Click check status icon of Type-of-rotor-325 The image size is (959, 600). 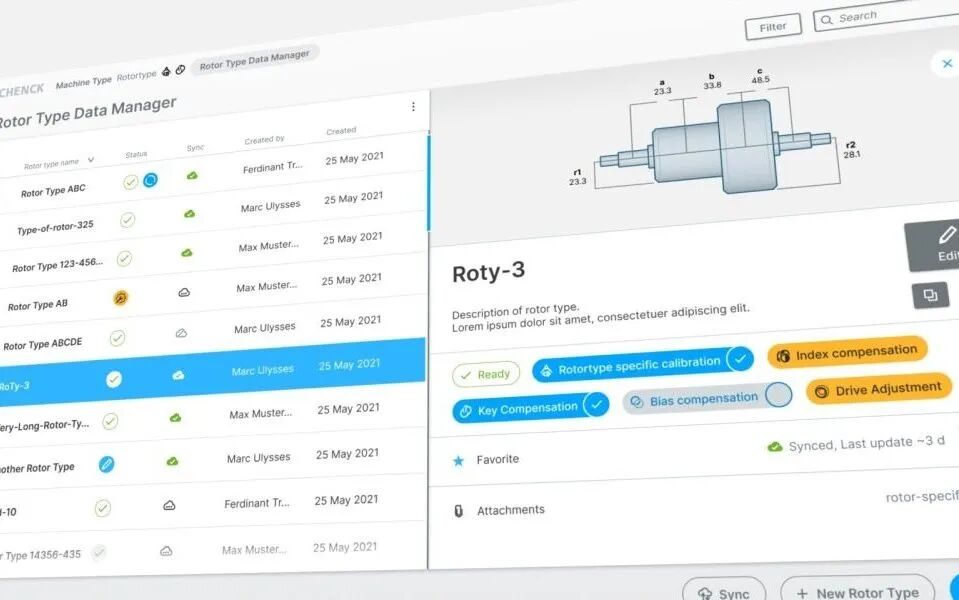point(127,220)
